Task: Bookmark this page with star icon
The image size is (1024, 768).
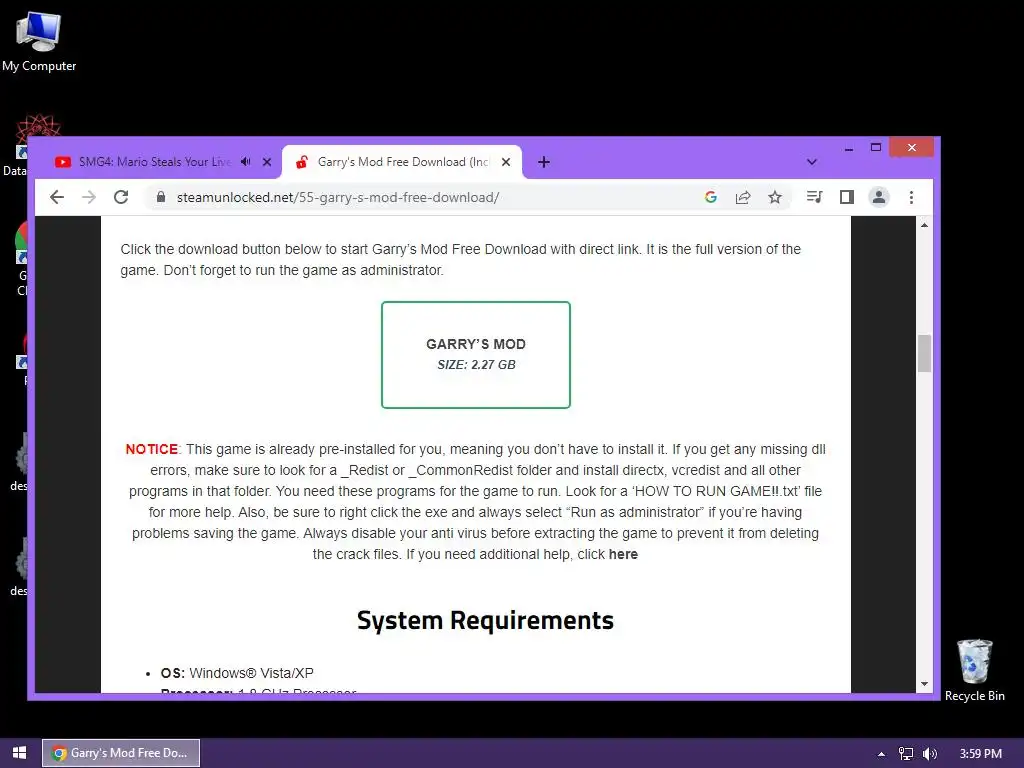Action: pos(775,197)
